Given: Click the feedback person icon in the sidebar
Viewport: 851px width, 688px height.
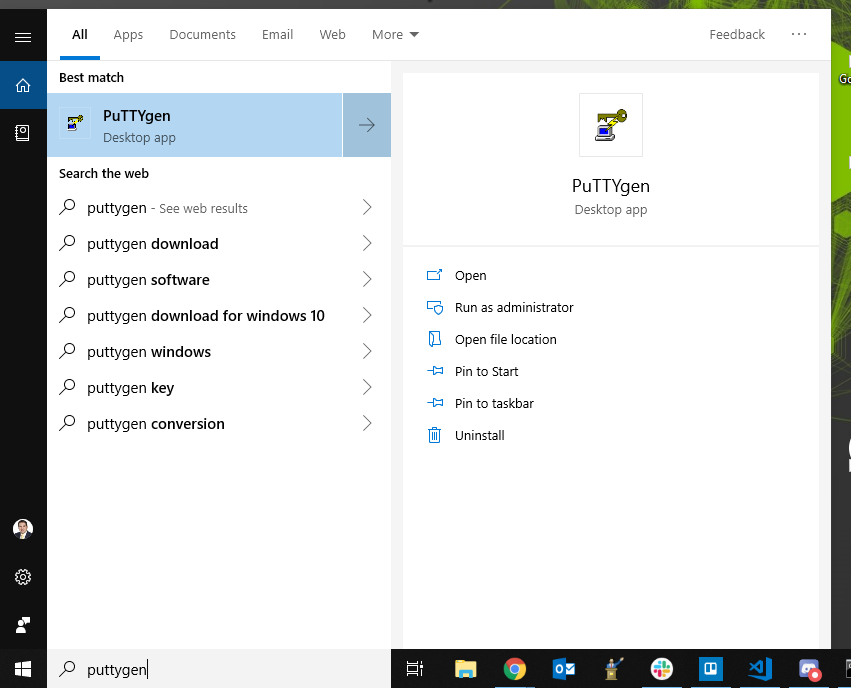Looking at the screenshot, I should pos(23,625).
